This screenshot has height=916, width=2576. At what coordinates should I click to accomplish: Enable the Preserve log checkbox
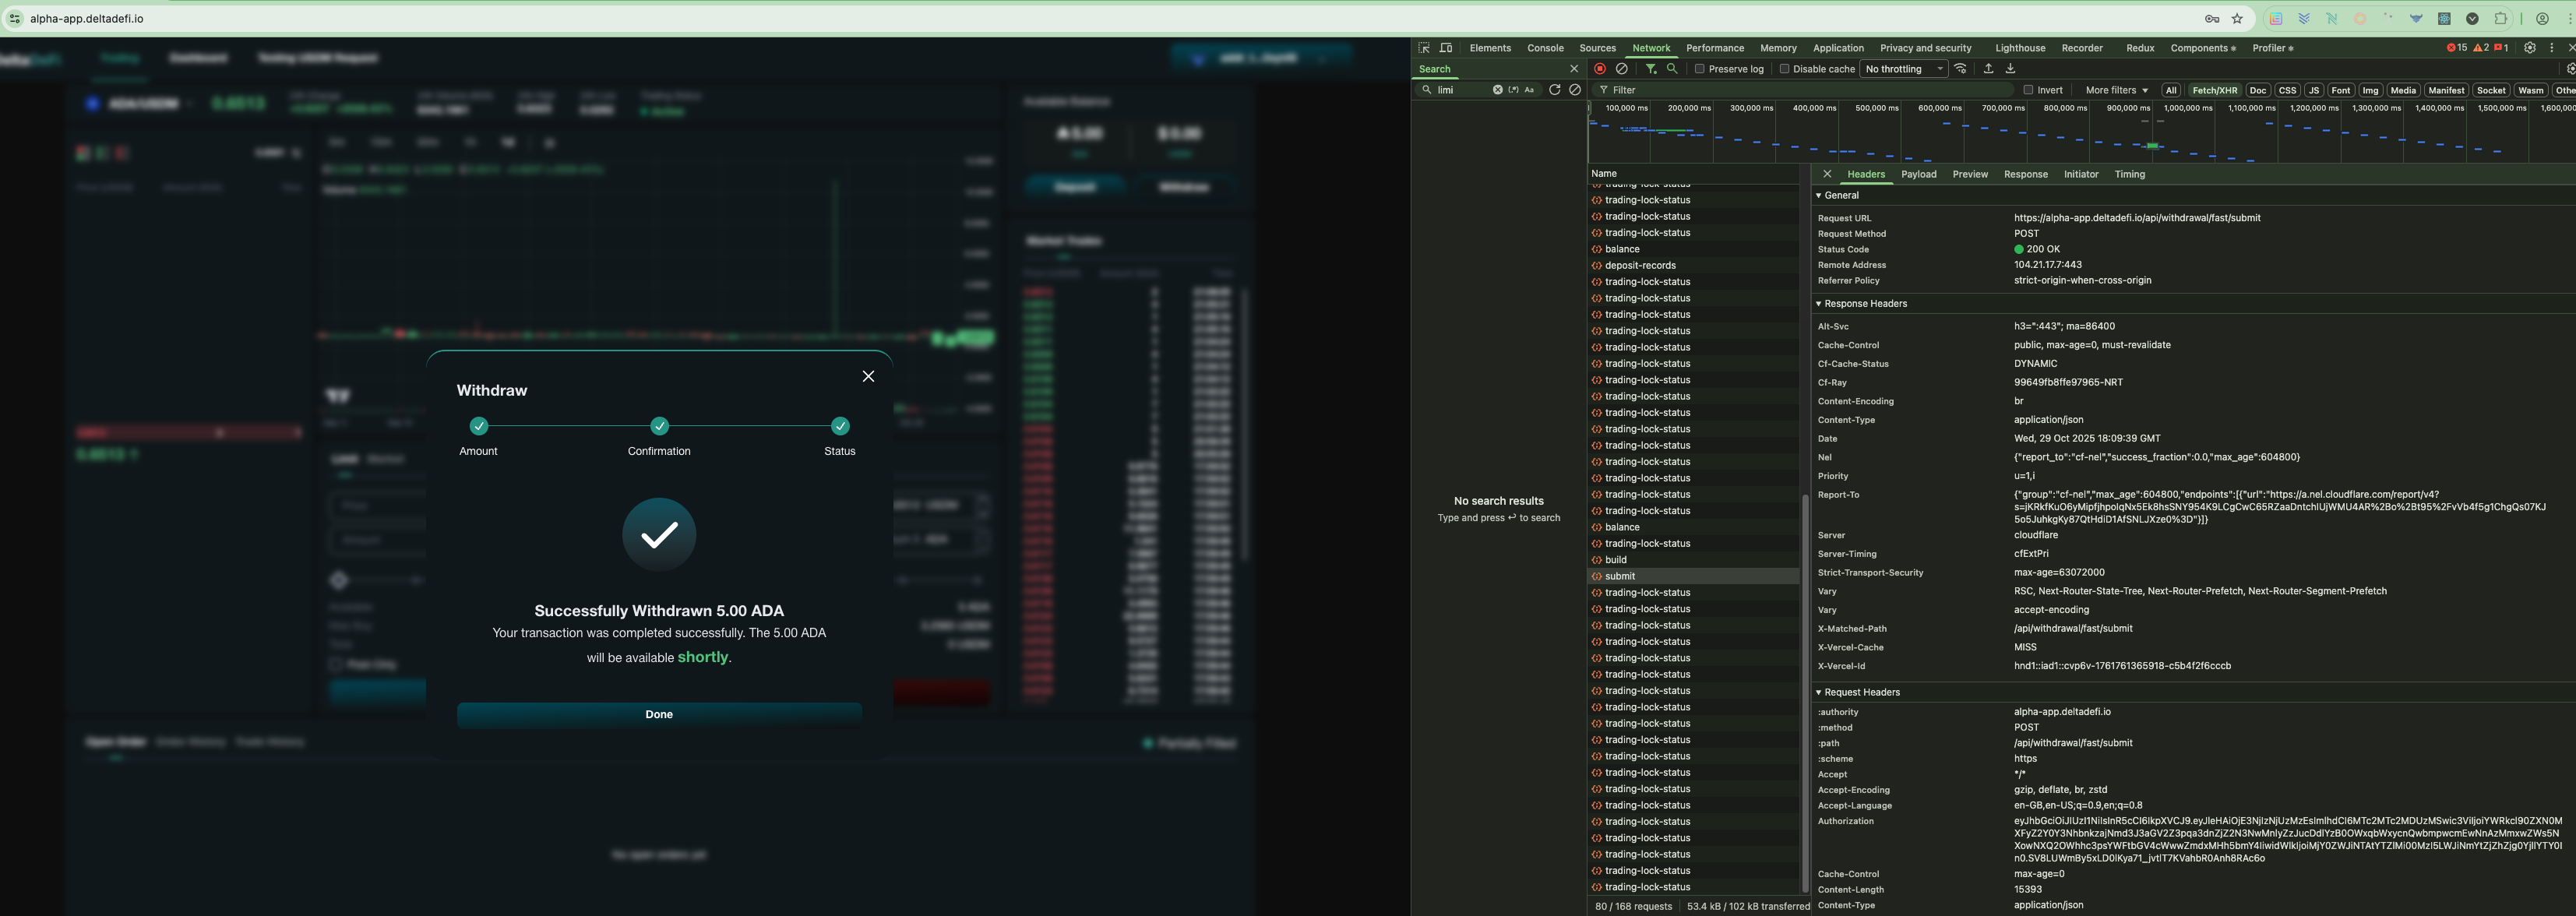click(x=1699, y=69)
